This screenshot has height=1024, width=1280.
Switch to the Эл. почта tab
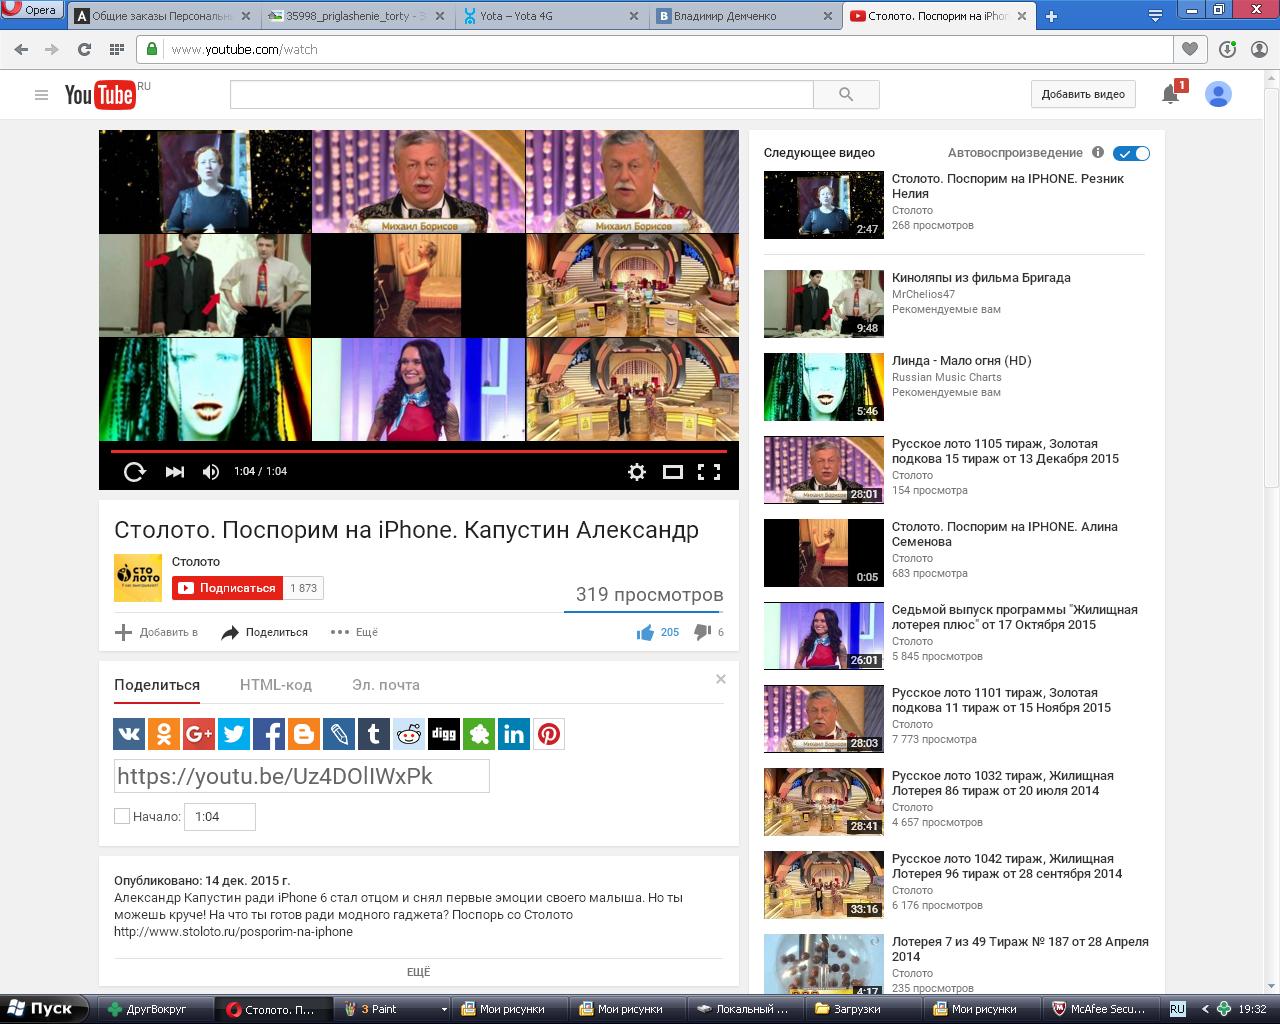pyautogui.click(x=386, y=685)
